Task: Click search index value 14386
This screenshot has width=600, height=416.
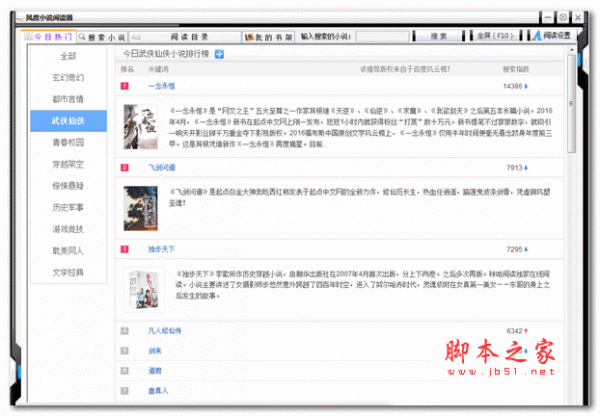Action: (513, 86)
